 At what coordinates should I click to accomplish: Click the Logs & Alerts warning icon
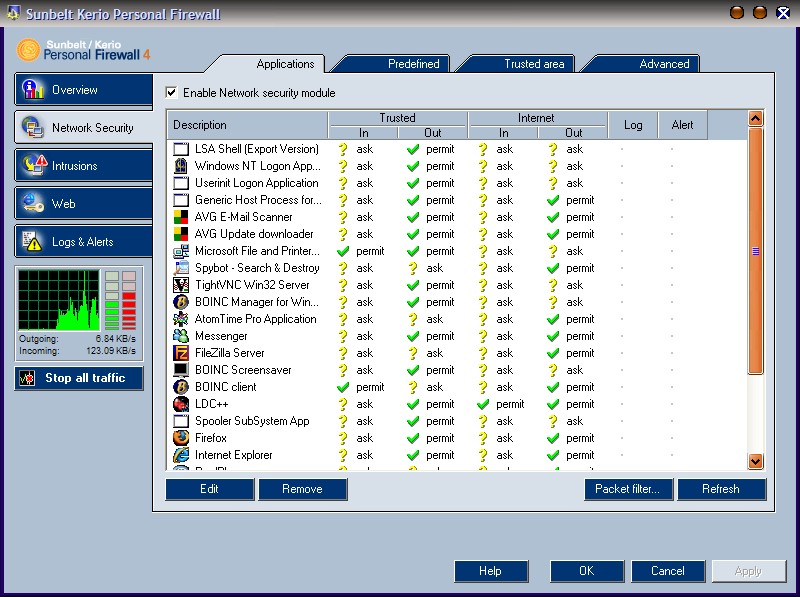tap(32, 241)
